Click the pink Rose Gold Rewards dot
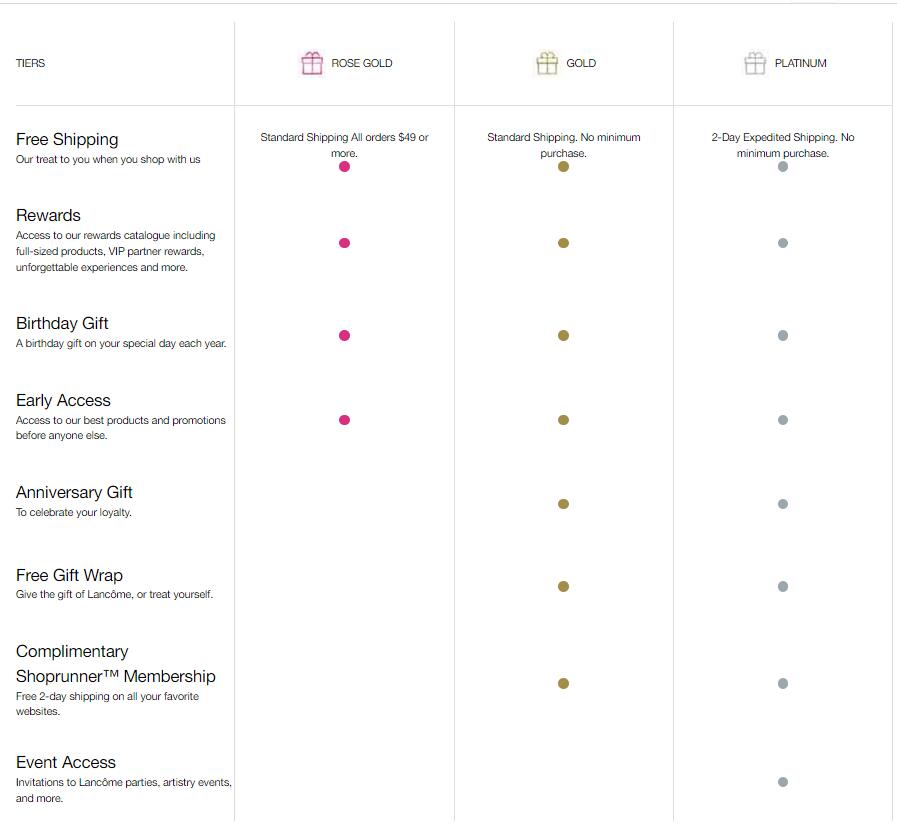 [x=344, y=243]
